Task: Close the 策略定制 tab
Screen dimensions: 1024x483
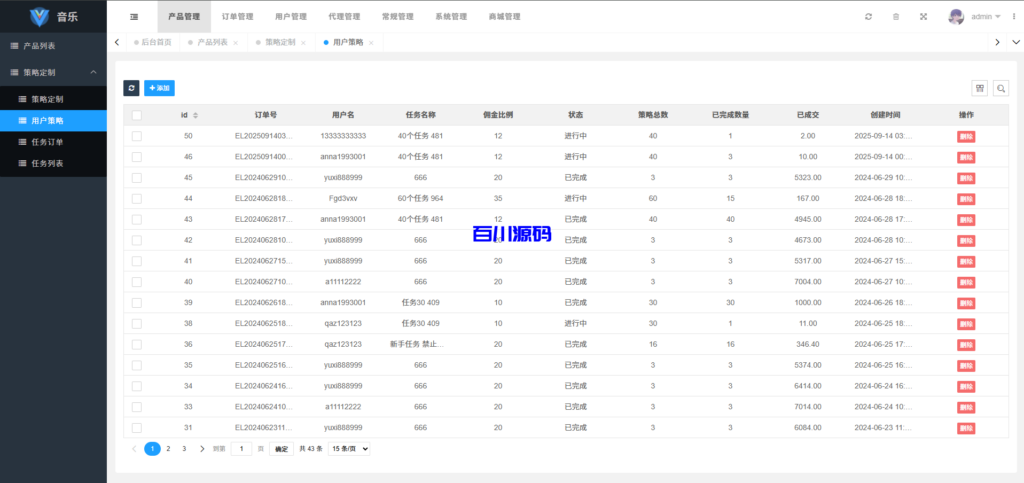Action: coord(303,43)
